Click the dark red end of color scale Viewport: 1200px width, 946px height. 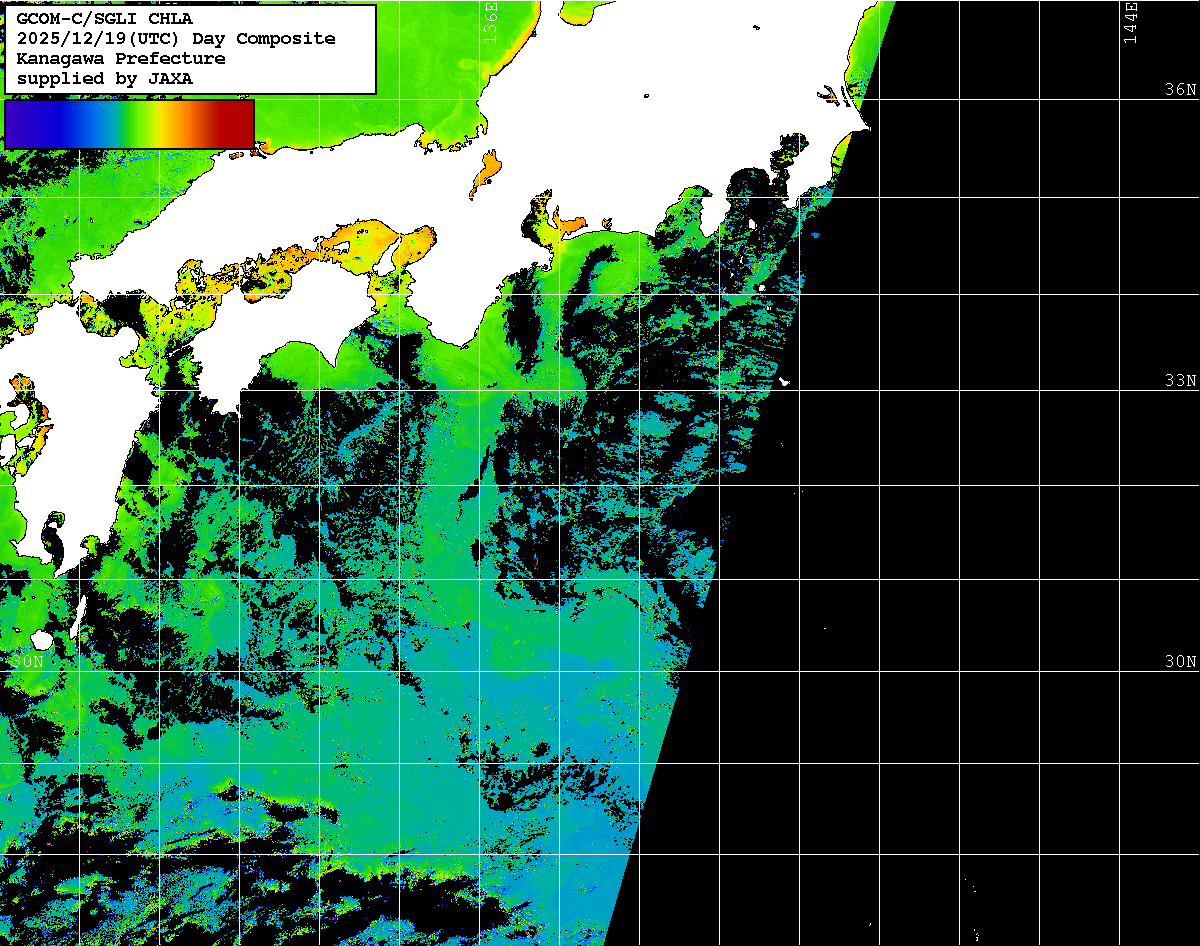[x=240, y=123]
